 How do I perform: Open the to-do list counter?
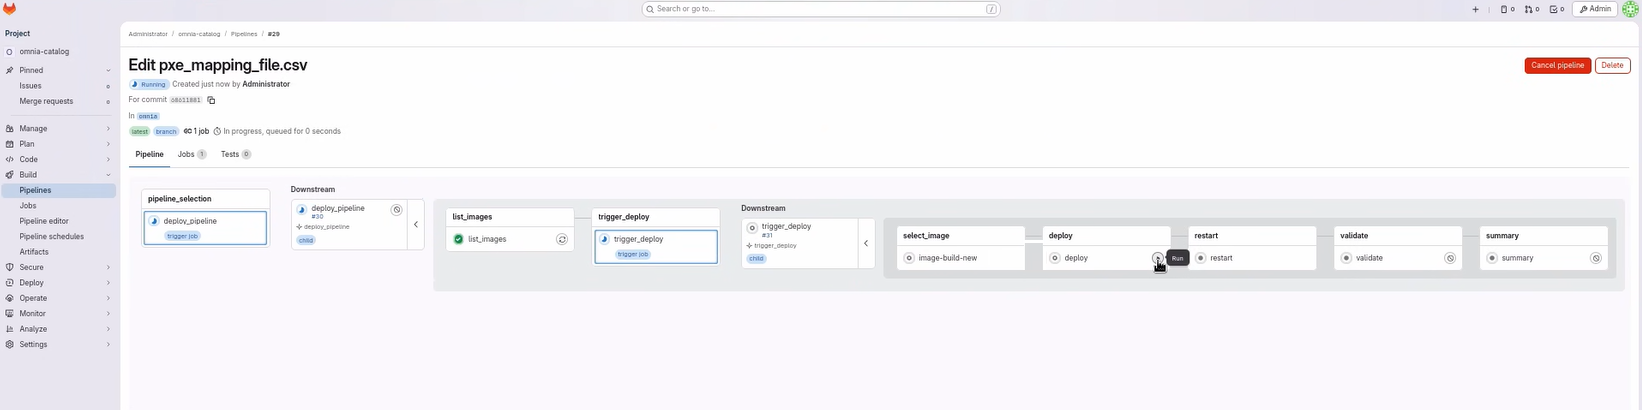1556,9
